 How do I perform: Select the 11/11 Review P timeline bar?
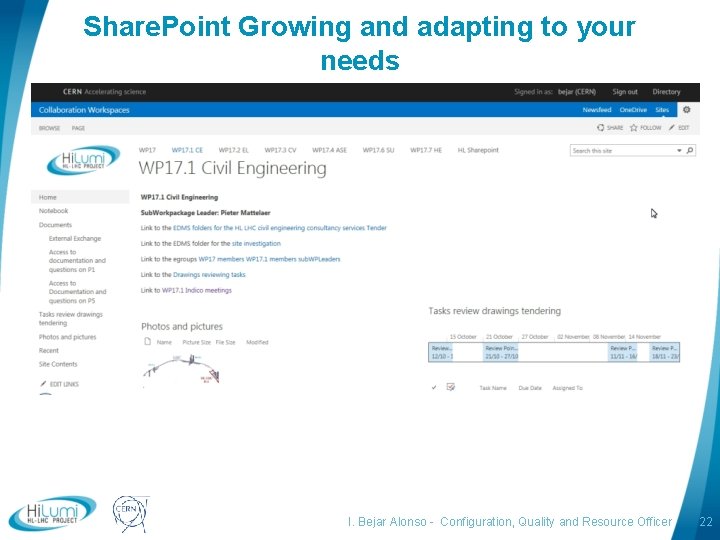(623, 352)
